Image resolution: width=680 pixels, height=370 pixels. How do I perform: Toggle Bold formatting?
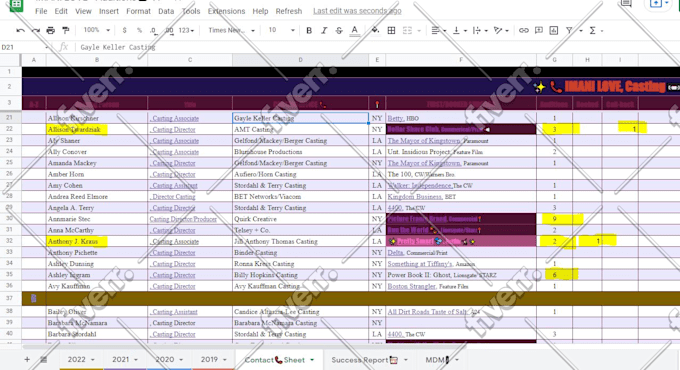pos(309,30)
